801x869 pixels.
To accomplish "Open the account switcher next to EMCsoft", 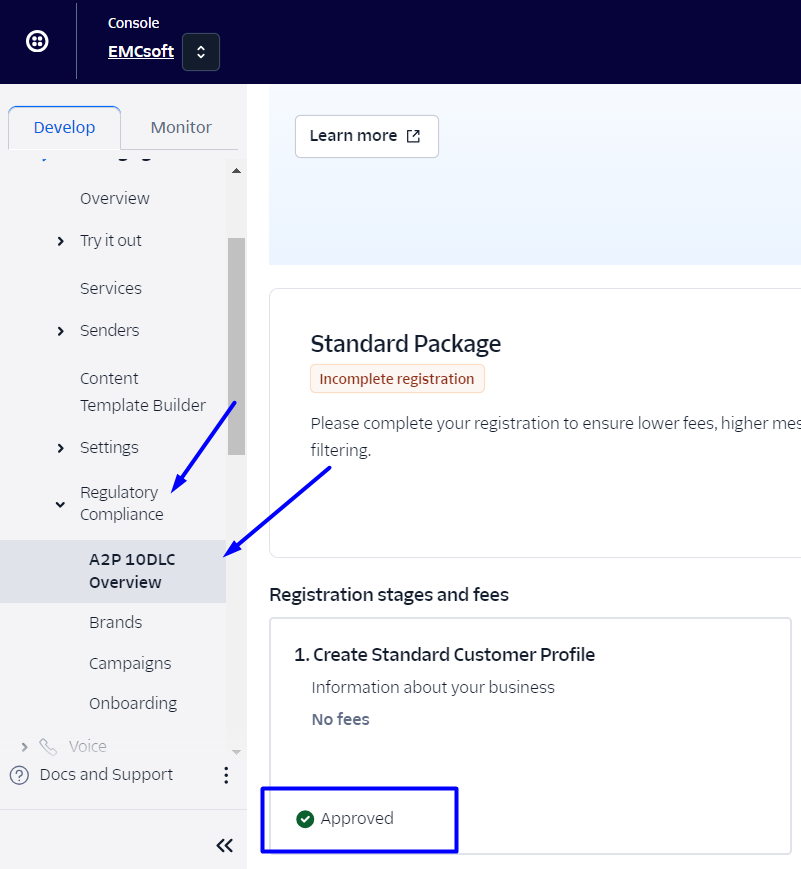I will [x=201, y=52].
